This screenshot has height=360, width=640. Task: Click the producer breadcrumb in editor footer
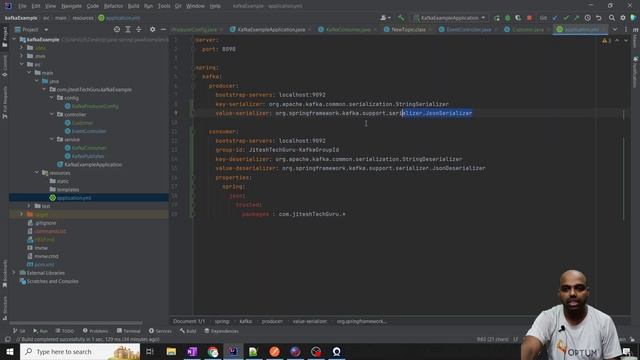272,321
